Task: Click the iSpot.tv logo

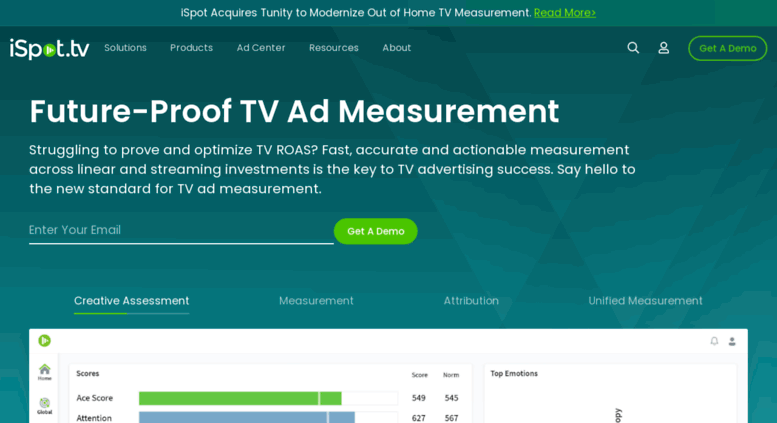Action: click(x=50, y=49)
